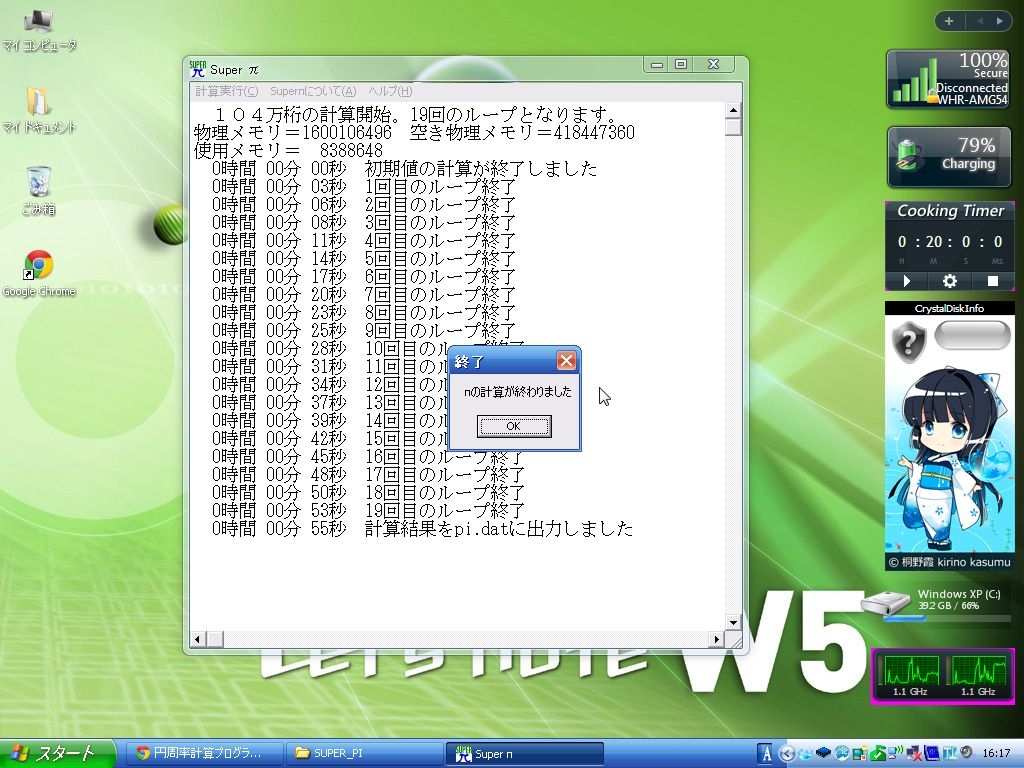The height and width of the screenshot is (768, 1024).
Task: Click the display settings tray icon
Action: 860,754
